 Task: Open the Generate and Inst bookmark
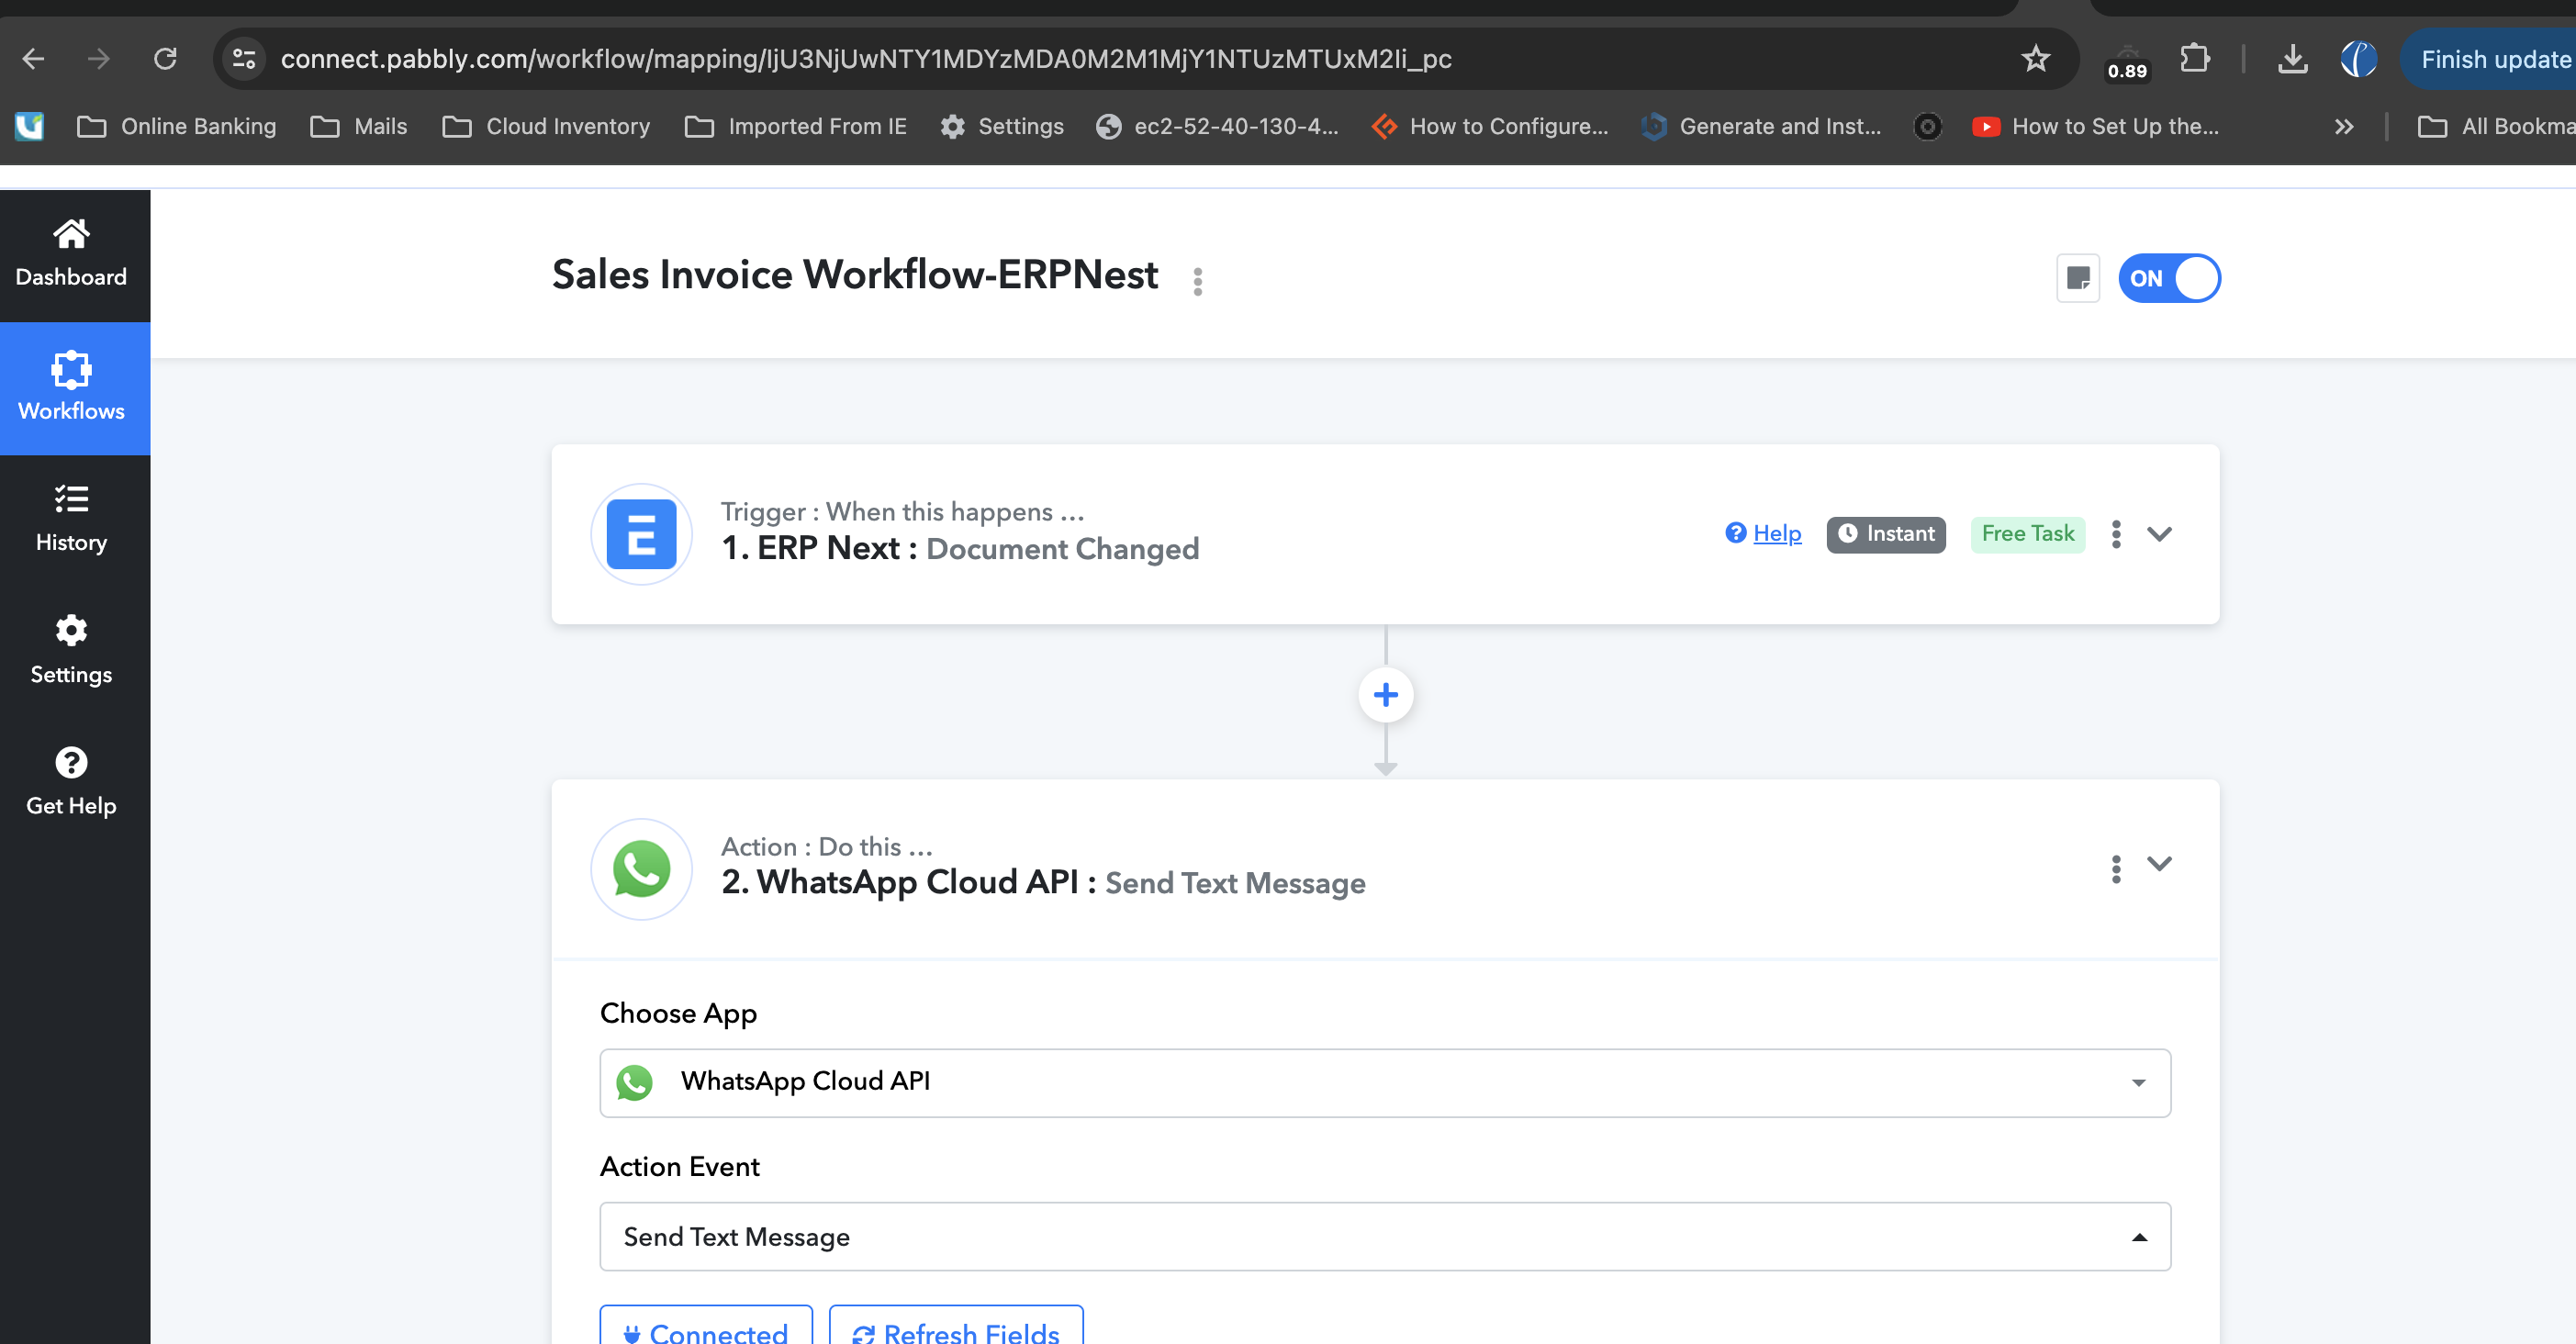click(1762, 126)
